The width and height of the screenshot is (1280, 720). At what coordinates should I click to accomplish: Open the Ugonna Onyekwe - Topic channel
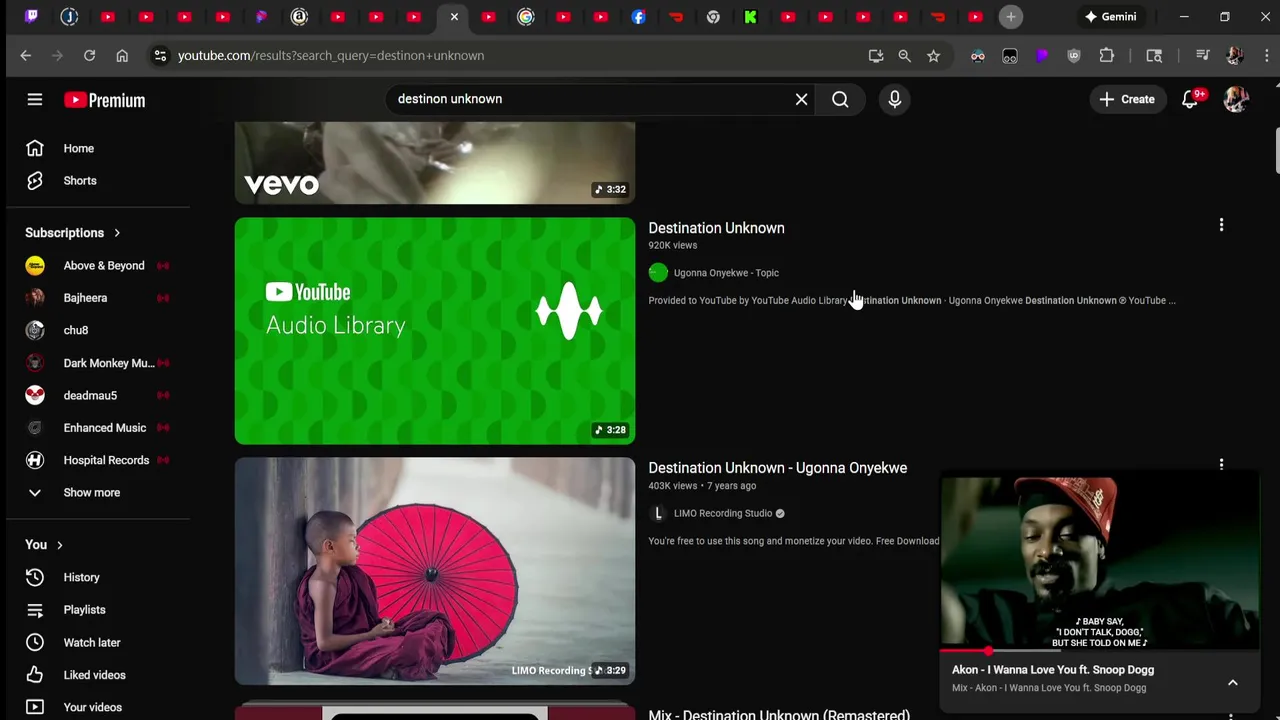[726, 273]
